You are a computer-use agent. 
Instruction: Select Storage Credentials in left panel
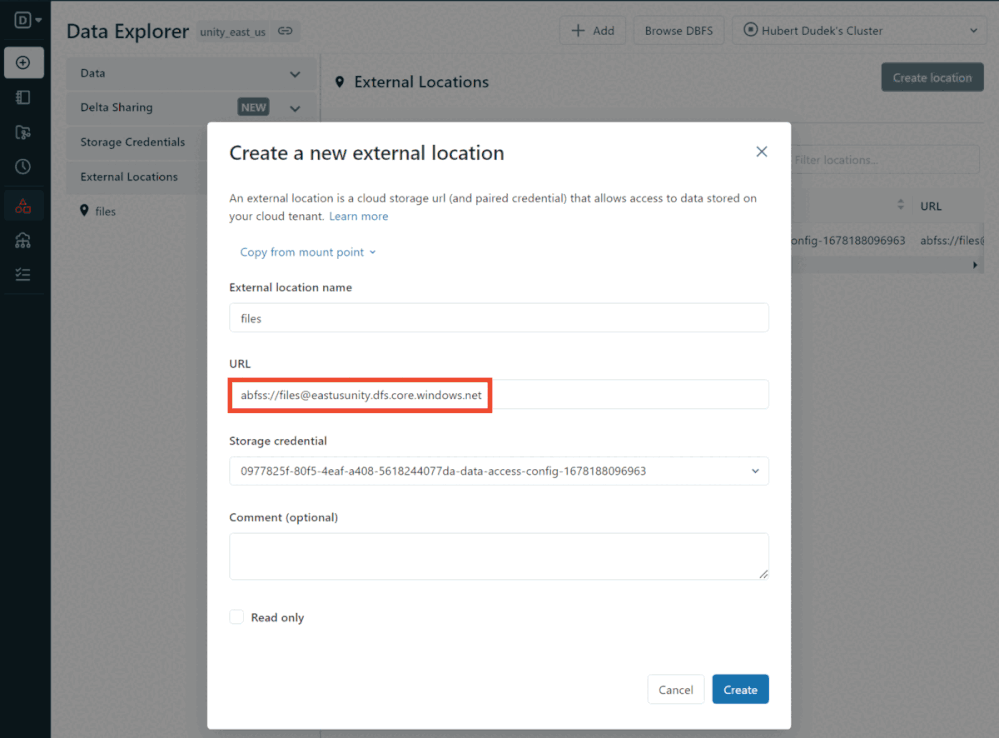(x=133, y=142)
